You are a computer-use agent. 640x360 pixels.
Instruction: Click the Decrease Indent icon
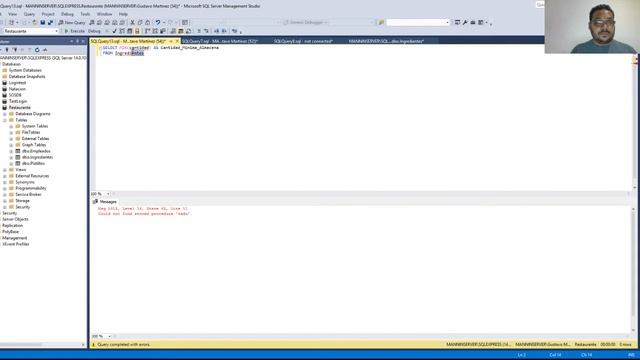216,31
